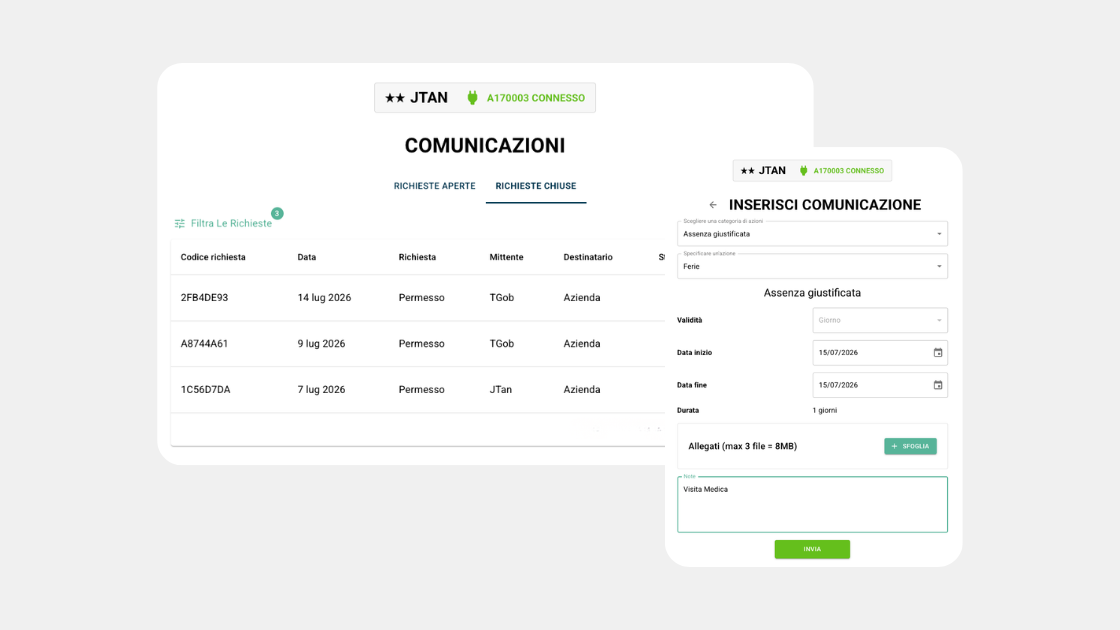Select request code 1C56D7DA
The height and width of the screenshot is (630, 1120).
pos(205,390)
